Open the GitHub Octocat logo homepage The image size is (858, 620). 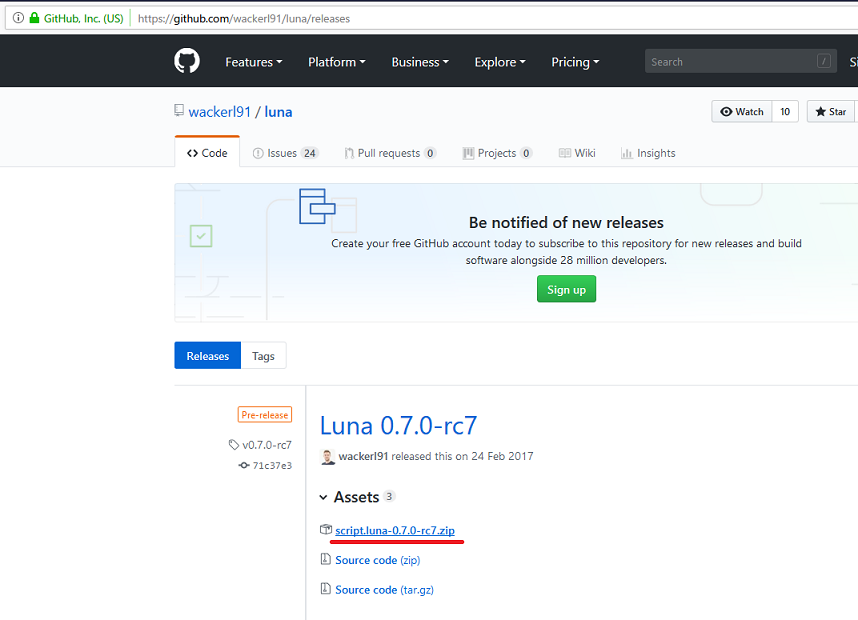point(187,61)
